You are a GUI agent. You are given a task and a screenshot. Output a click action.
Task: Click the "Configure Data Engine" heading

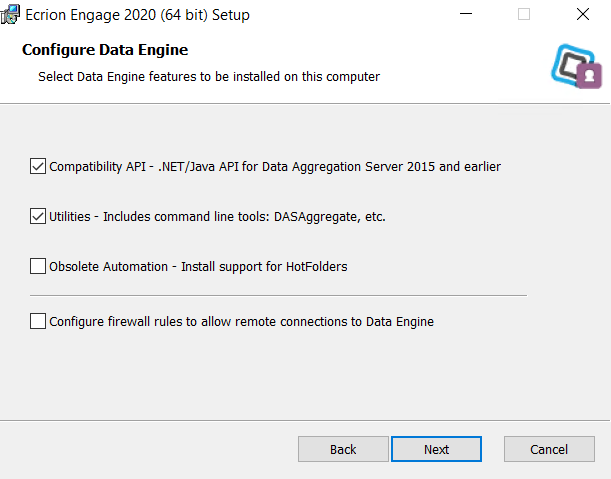click(105, 50)
